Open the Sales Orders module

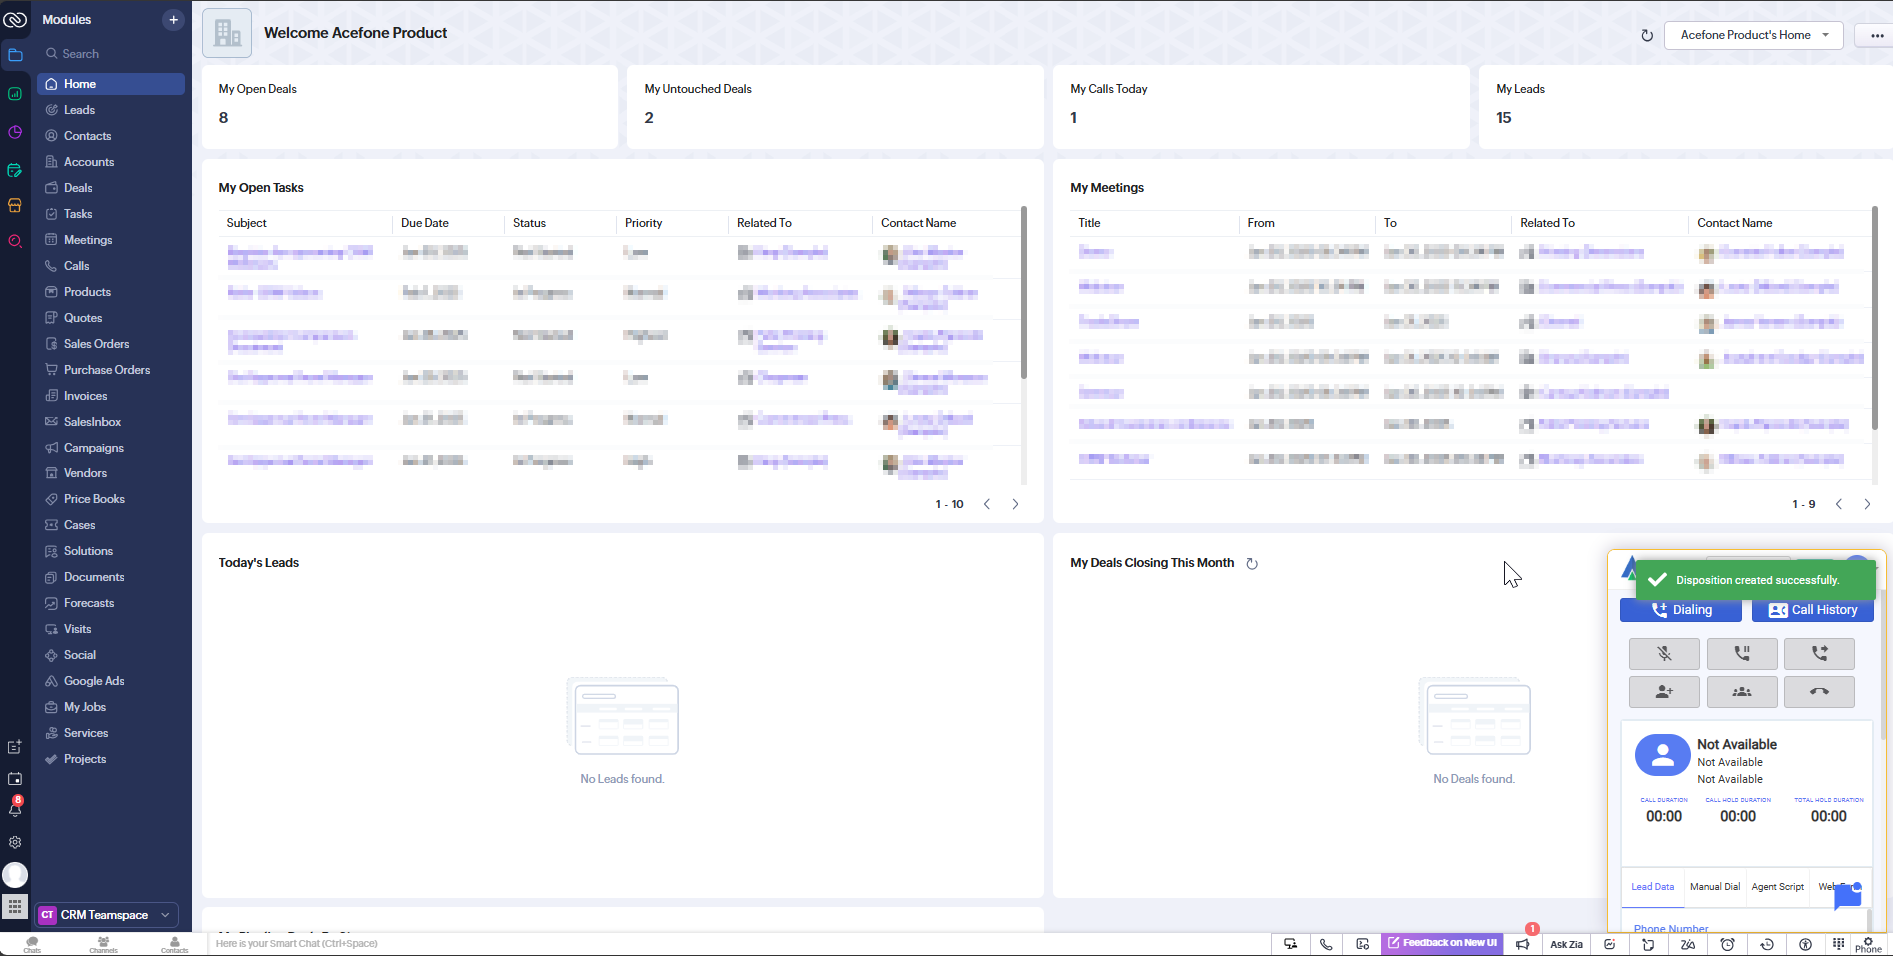(x=111, y=344)
